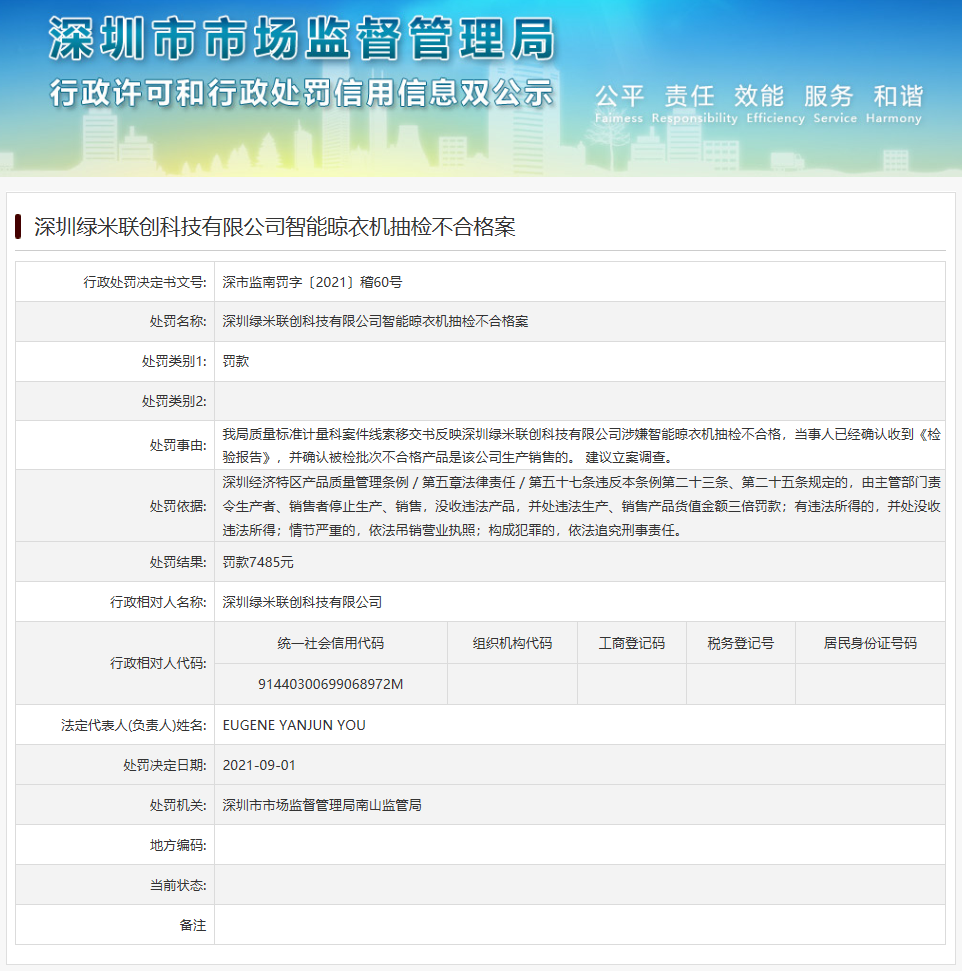This screenshot has width=962, height=971.
Task: Select 深圳绿米联创科技有限公司 in the 行政相对人名称 row
Action: pyautogui.click(x=302, y=602)
